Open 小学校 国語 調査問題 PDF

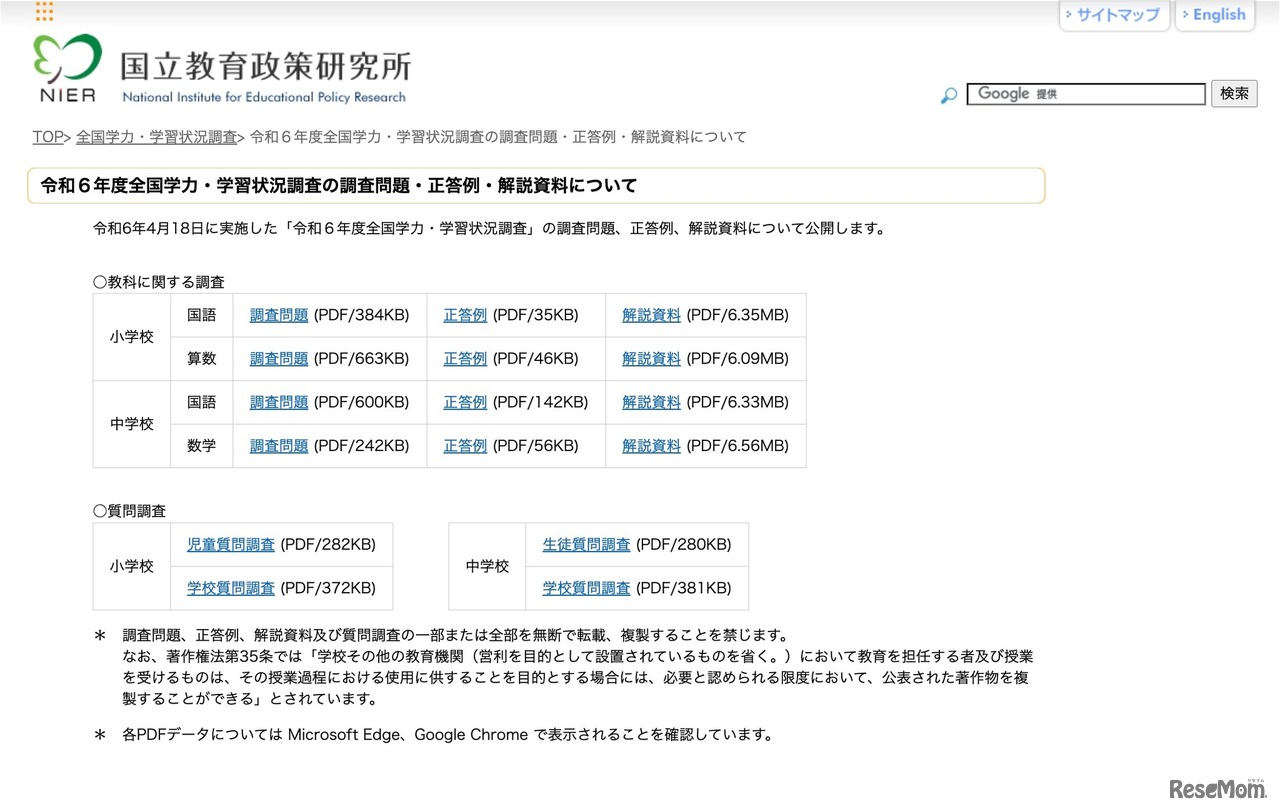[278, 314]
